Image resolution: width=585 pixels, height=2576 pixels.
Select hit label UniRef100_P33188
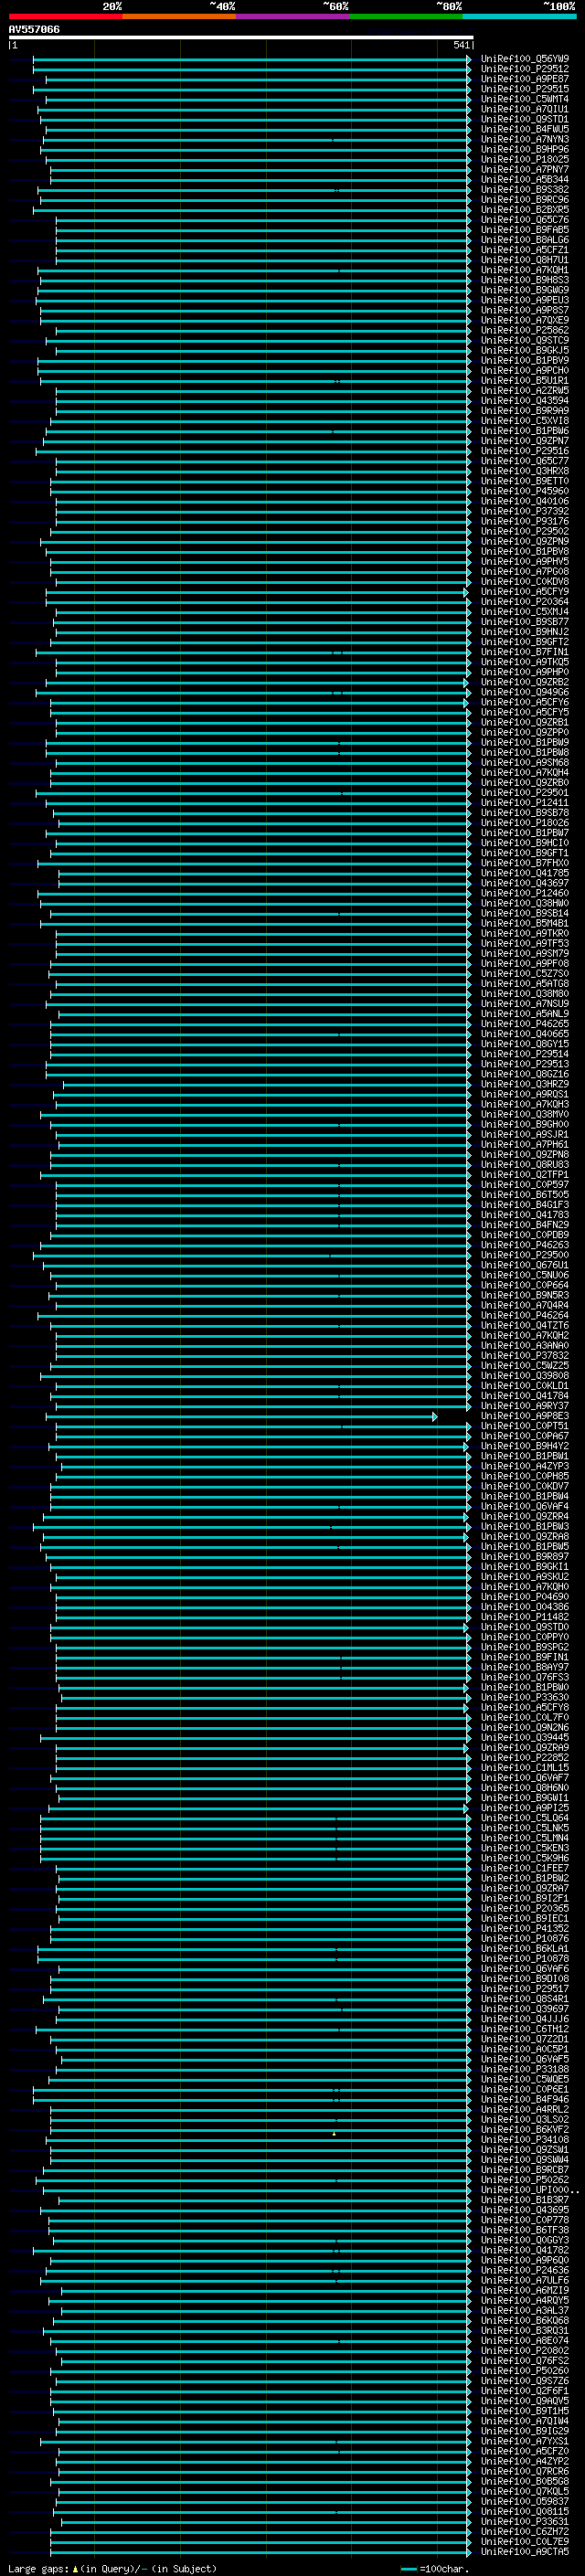click(x=525, y=2069)
